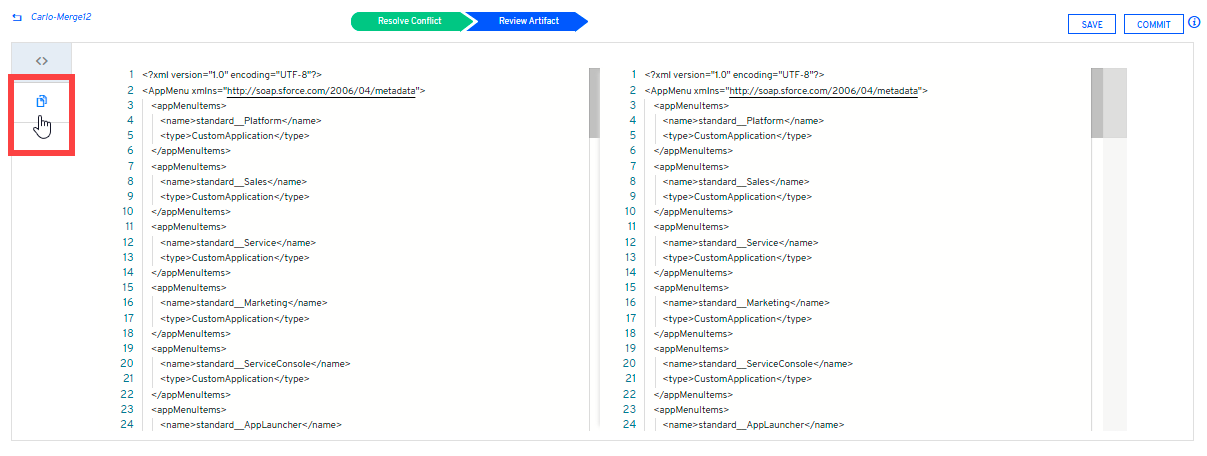Open the soap.sforce.com URL in right editor

(823, 90)
